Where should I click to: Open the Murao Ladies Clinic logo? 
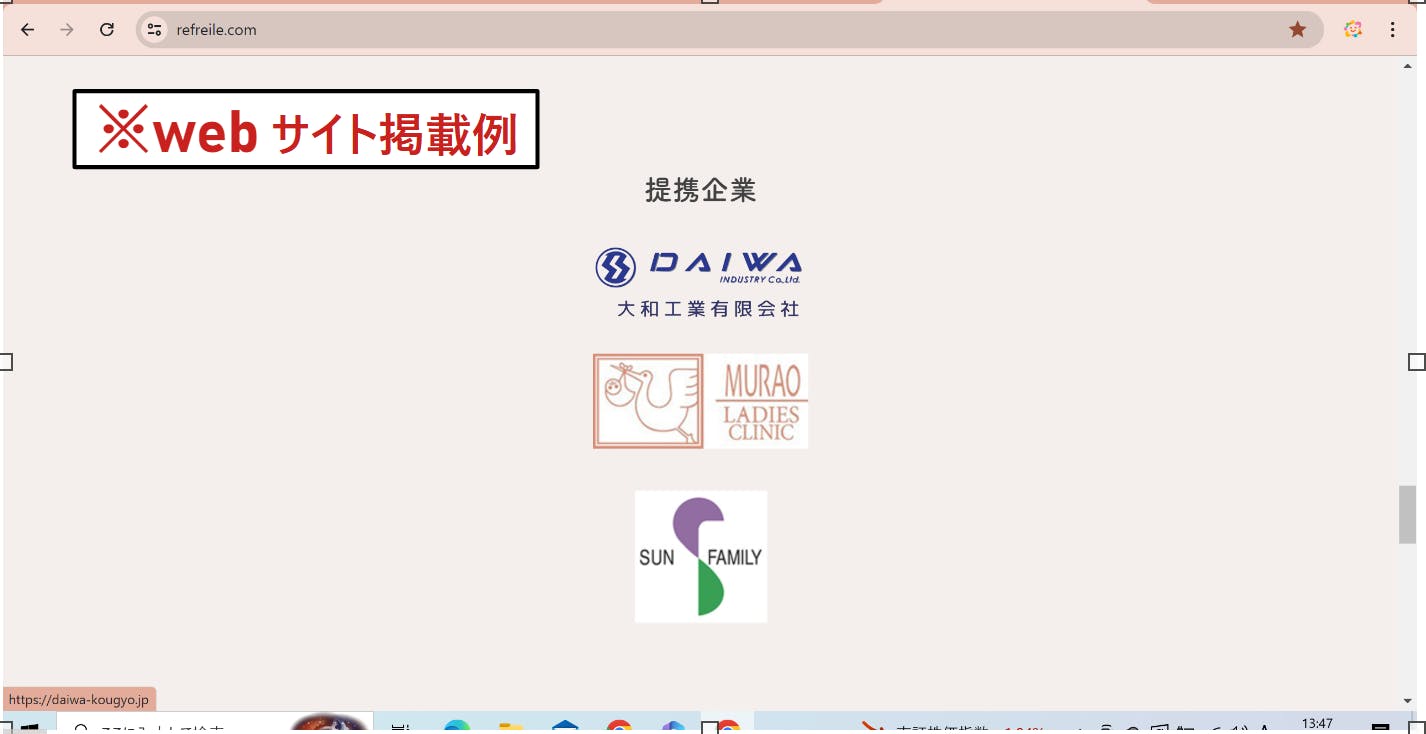click(700, 401)
